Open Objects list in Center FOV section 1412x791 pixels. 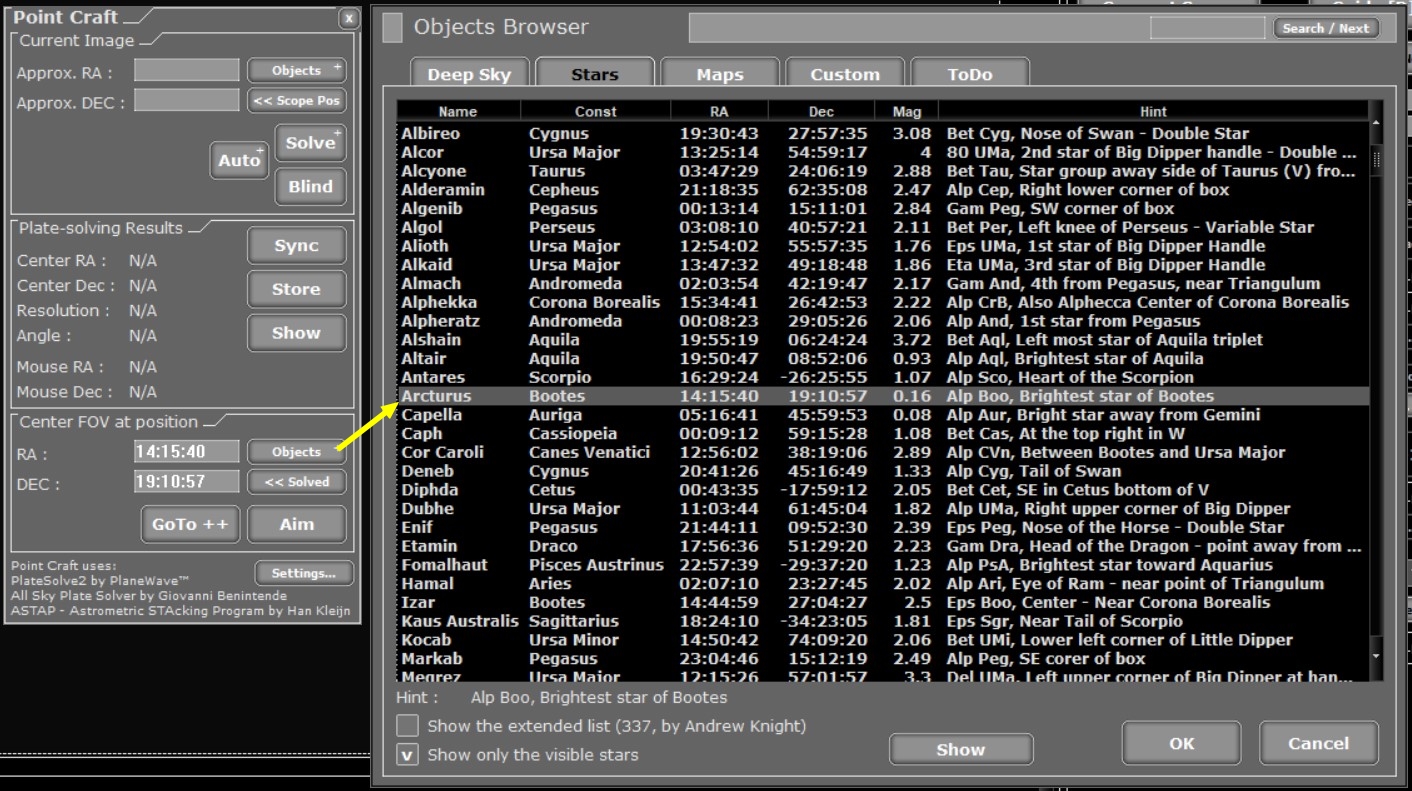click(x=297, y=452)
